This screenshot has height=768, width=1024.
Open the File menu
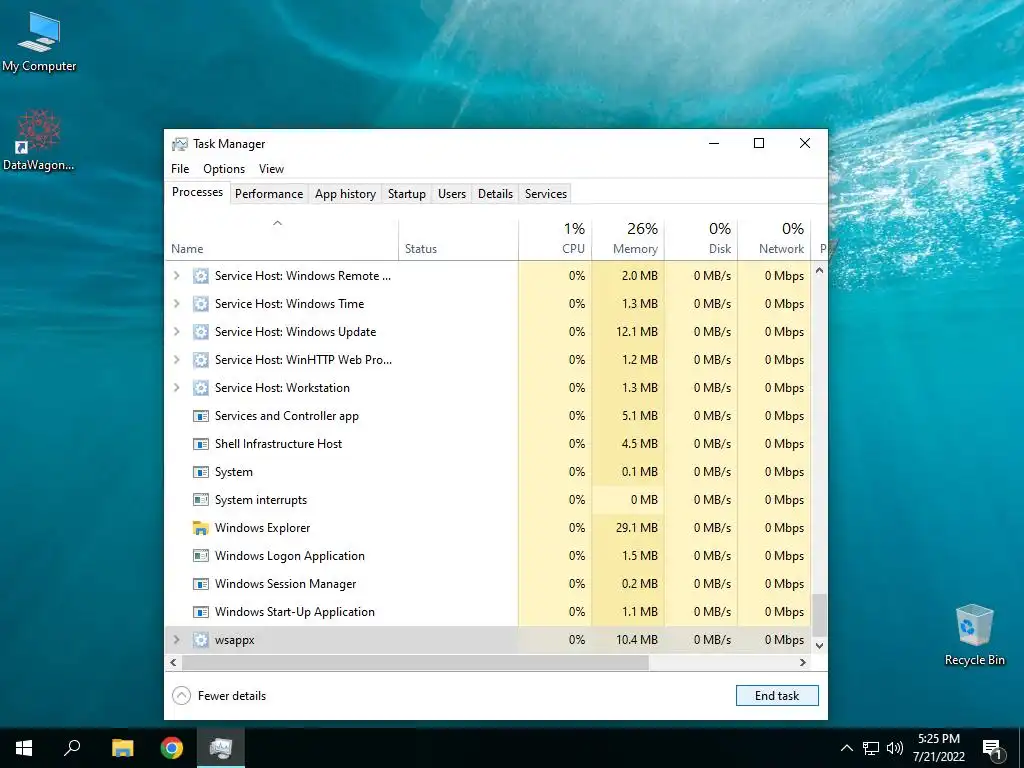pyautogui.click(x=180, y=169)
